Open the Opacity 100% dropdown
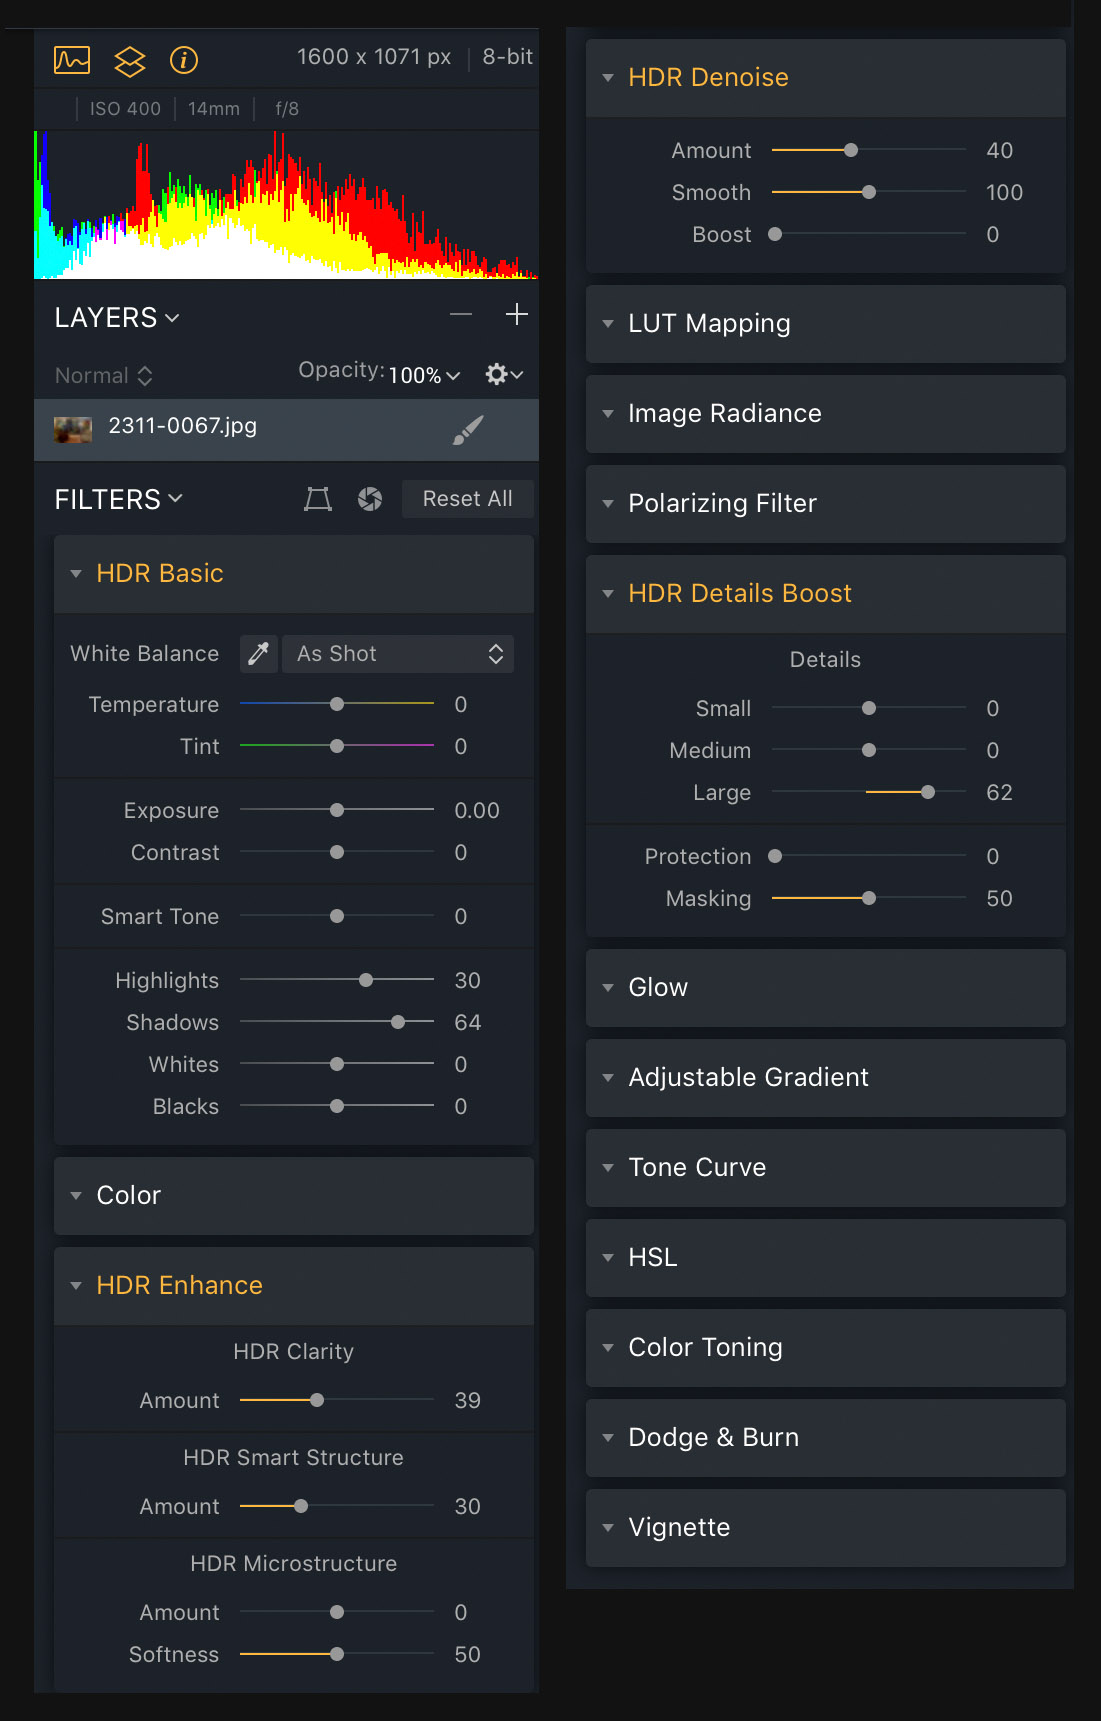The height and width of the screenshot is (1721, 1101). click(425, 375)
